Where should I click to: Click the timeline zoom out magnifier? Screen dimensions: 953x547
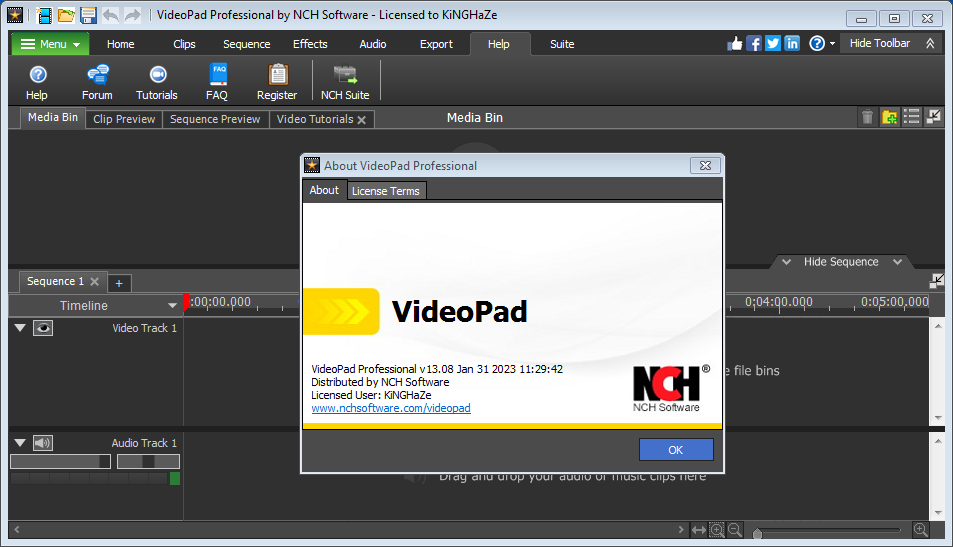[735, 530]
